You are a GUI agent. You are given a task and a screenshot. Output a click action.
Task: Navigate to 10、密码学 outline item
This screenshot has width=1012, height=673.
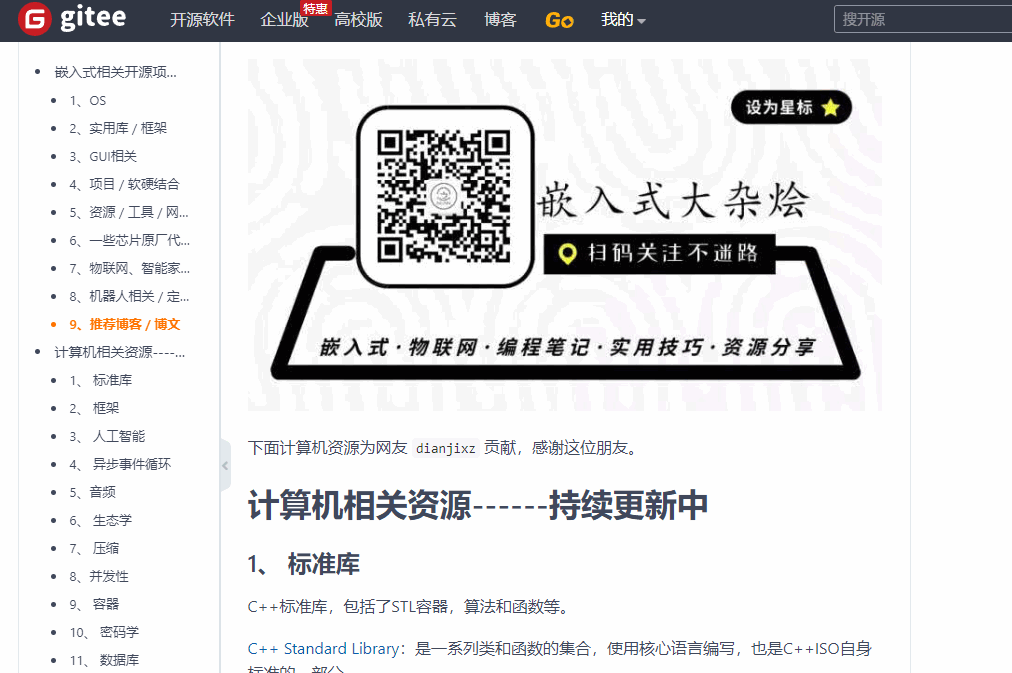coord(104,632)
